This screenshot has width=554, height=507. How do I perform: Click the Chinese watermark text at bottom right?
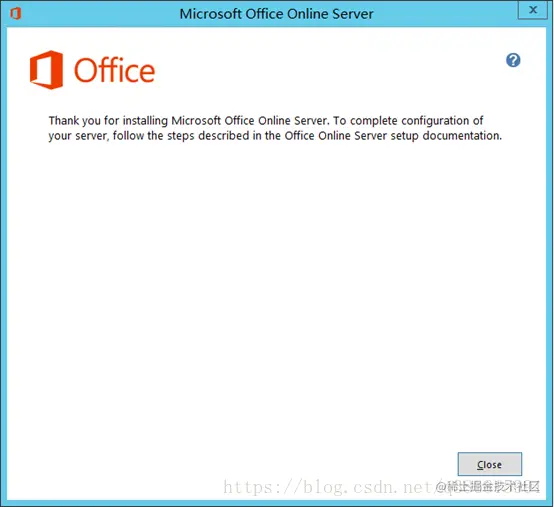click(x=488, y=487)
